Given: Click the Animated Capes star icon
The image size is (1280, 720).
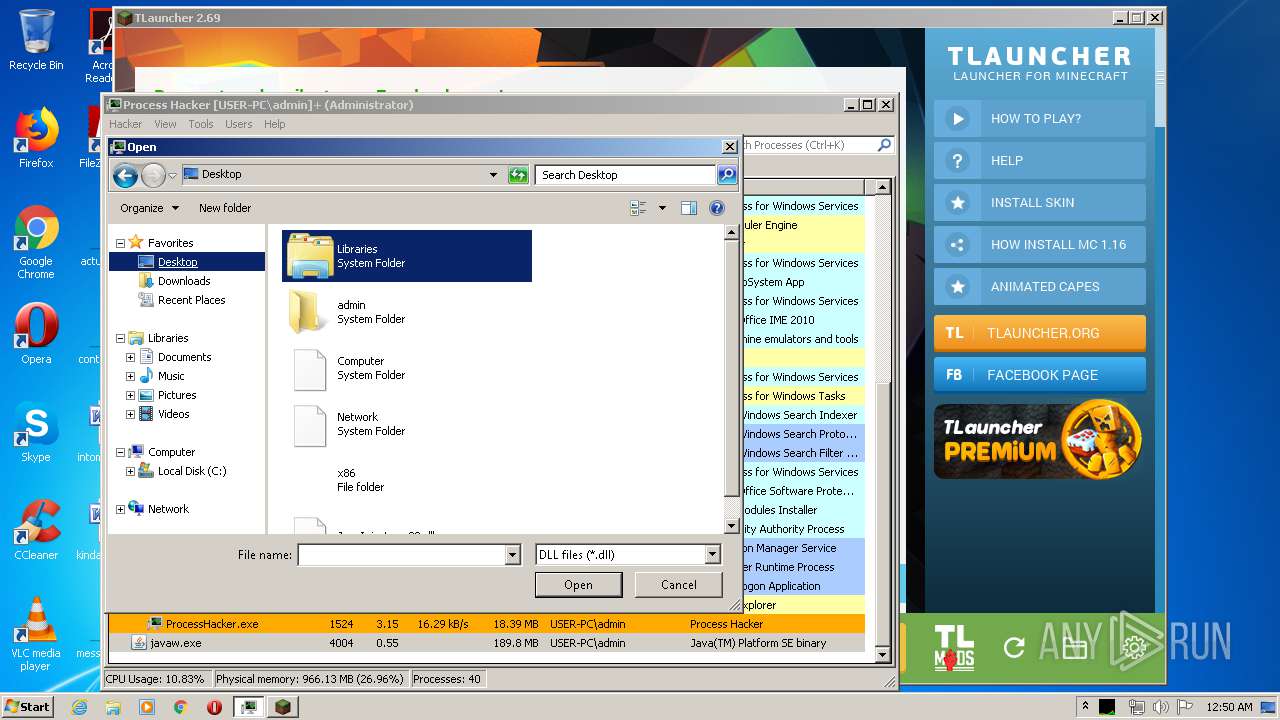Looking at the screenshot, I should pyautogui.click(x=957, y=286).
